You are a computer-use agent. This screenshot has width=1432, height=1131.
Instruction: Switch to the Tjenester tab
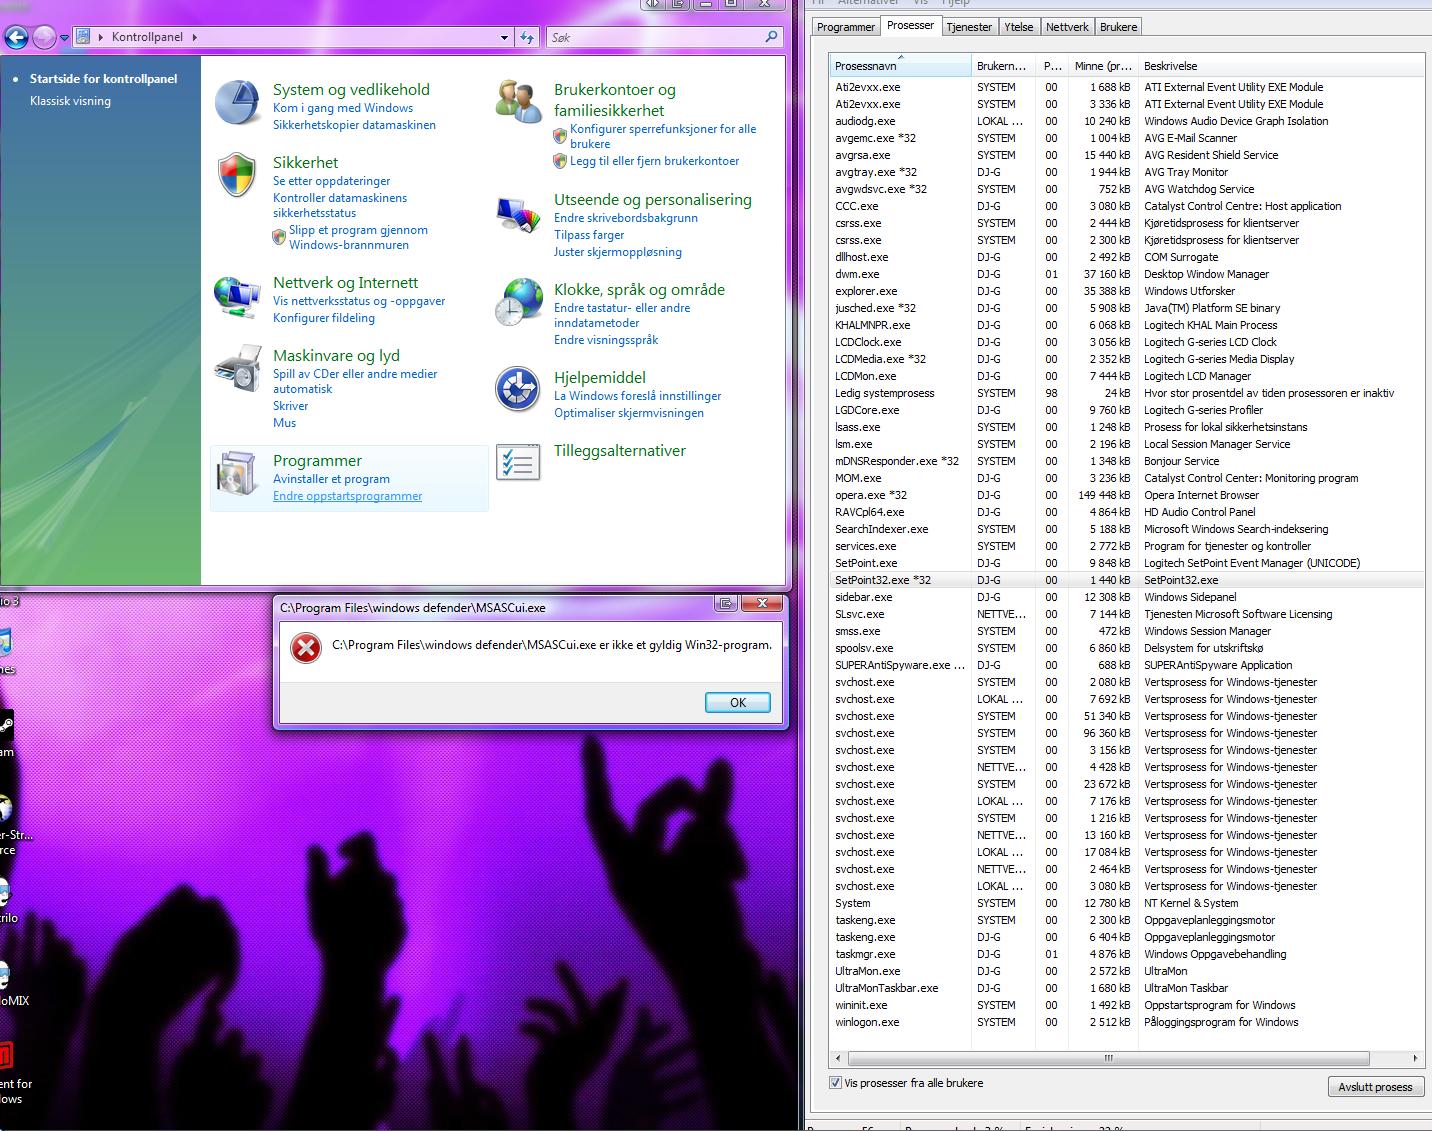click(969, 27)
